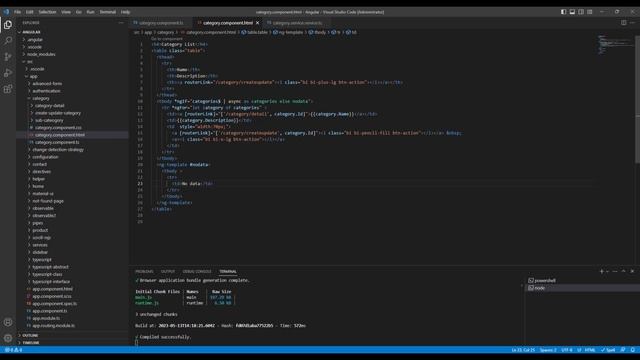The image size is (640, 360).
Task: Click the panel ellipsis icon left of the maximize caret
Action: coord(615,271)
